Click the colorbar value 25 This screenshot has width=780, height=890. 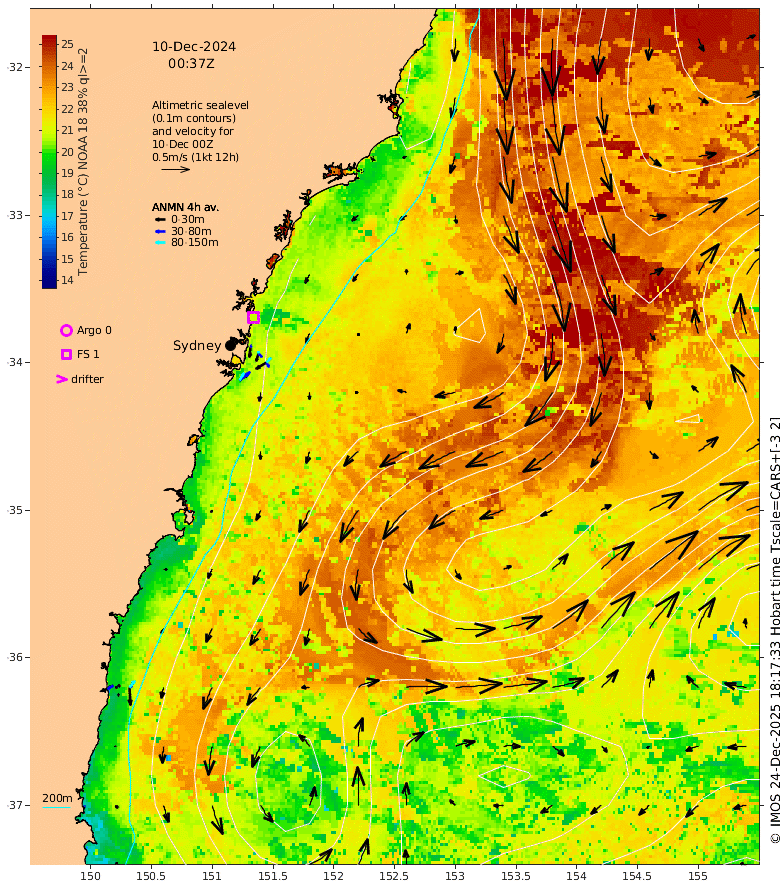click(68, 44)
